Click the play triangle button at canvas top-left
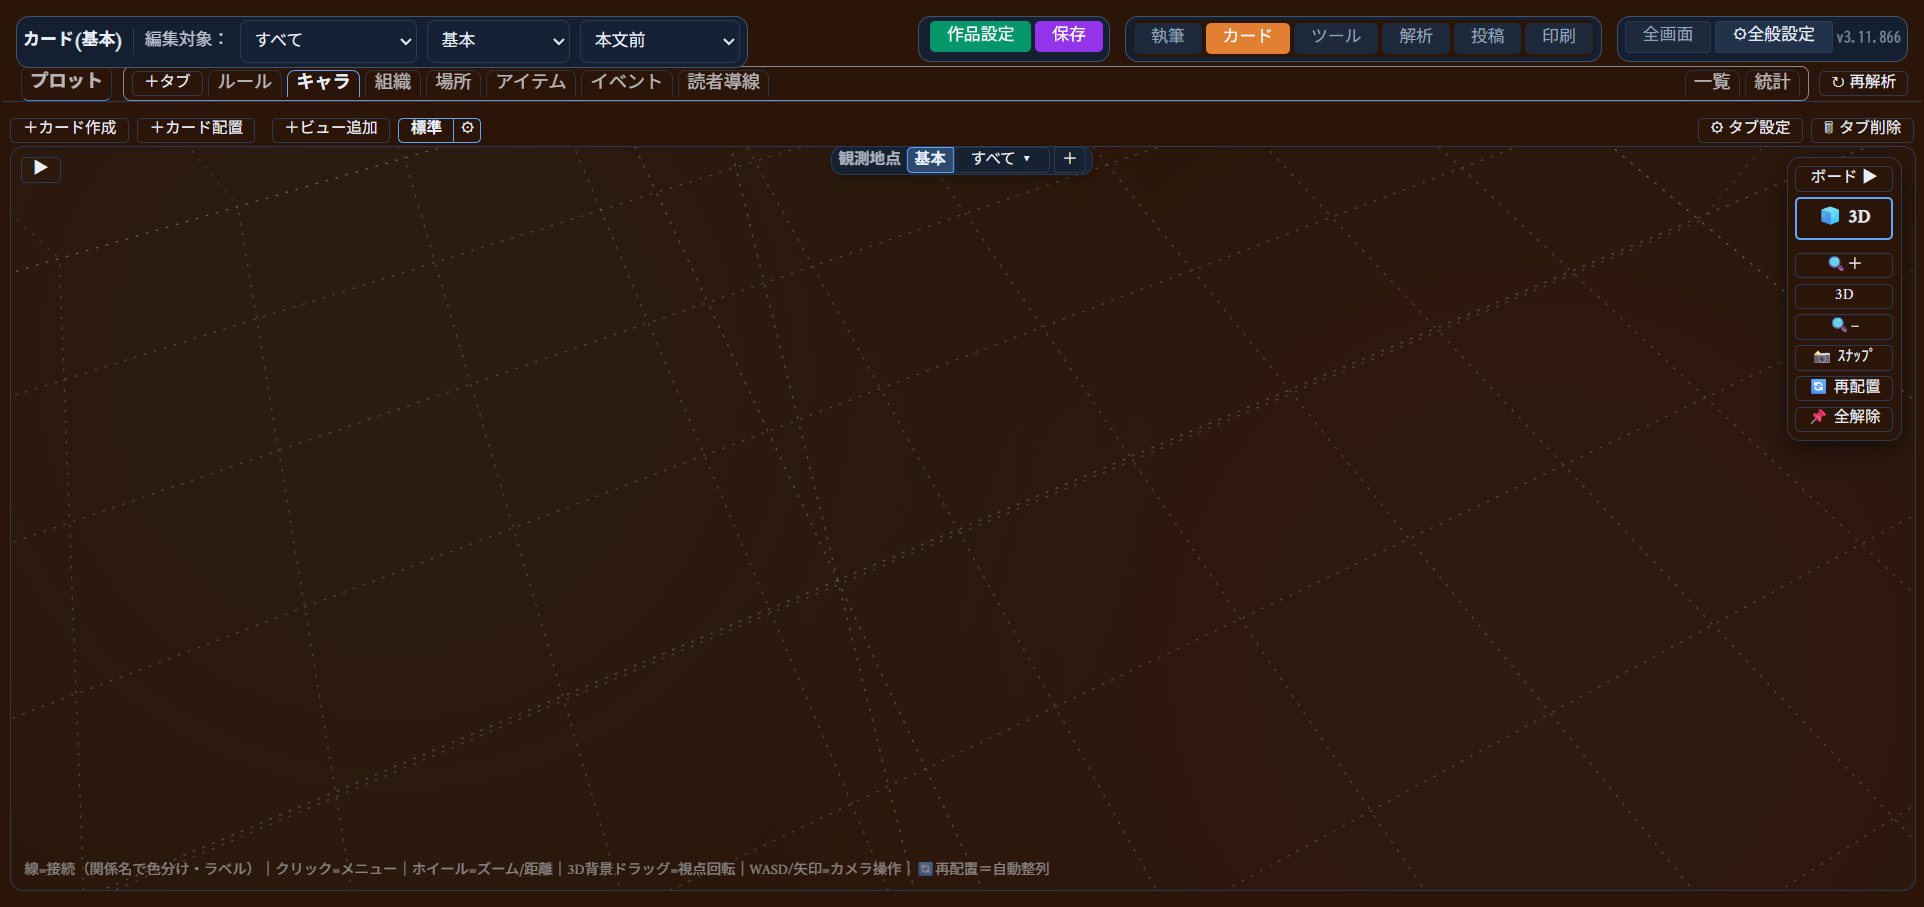The image size is (1924, 907). (x=41, y=168)
